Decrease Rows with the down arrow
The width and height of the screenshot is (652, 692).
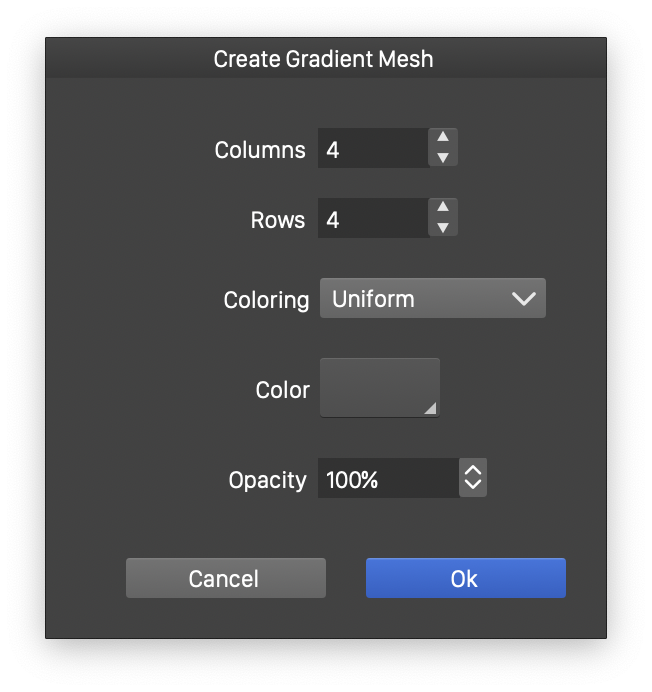pos(443,228)
